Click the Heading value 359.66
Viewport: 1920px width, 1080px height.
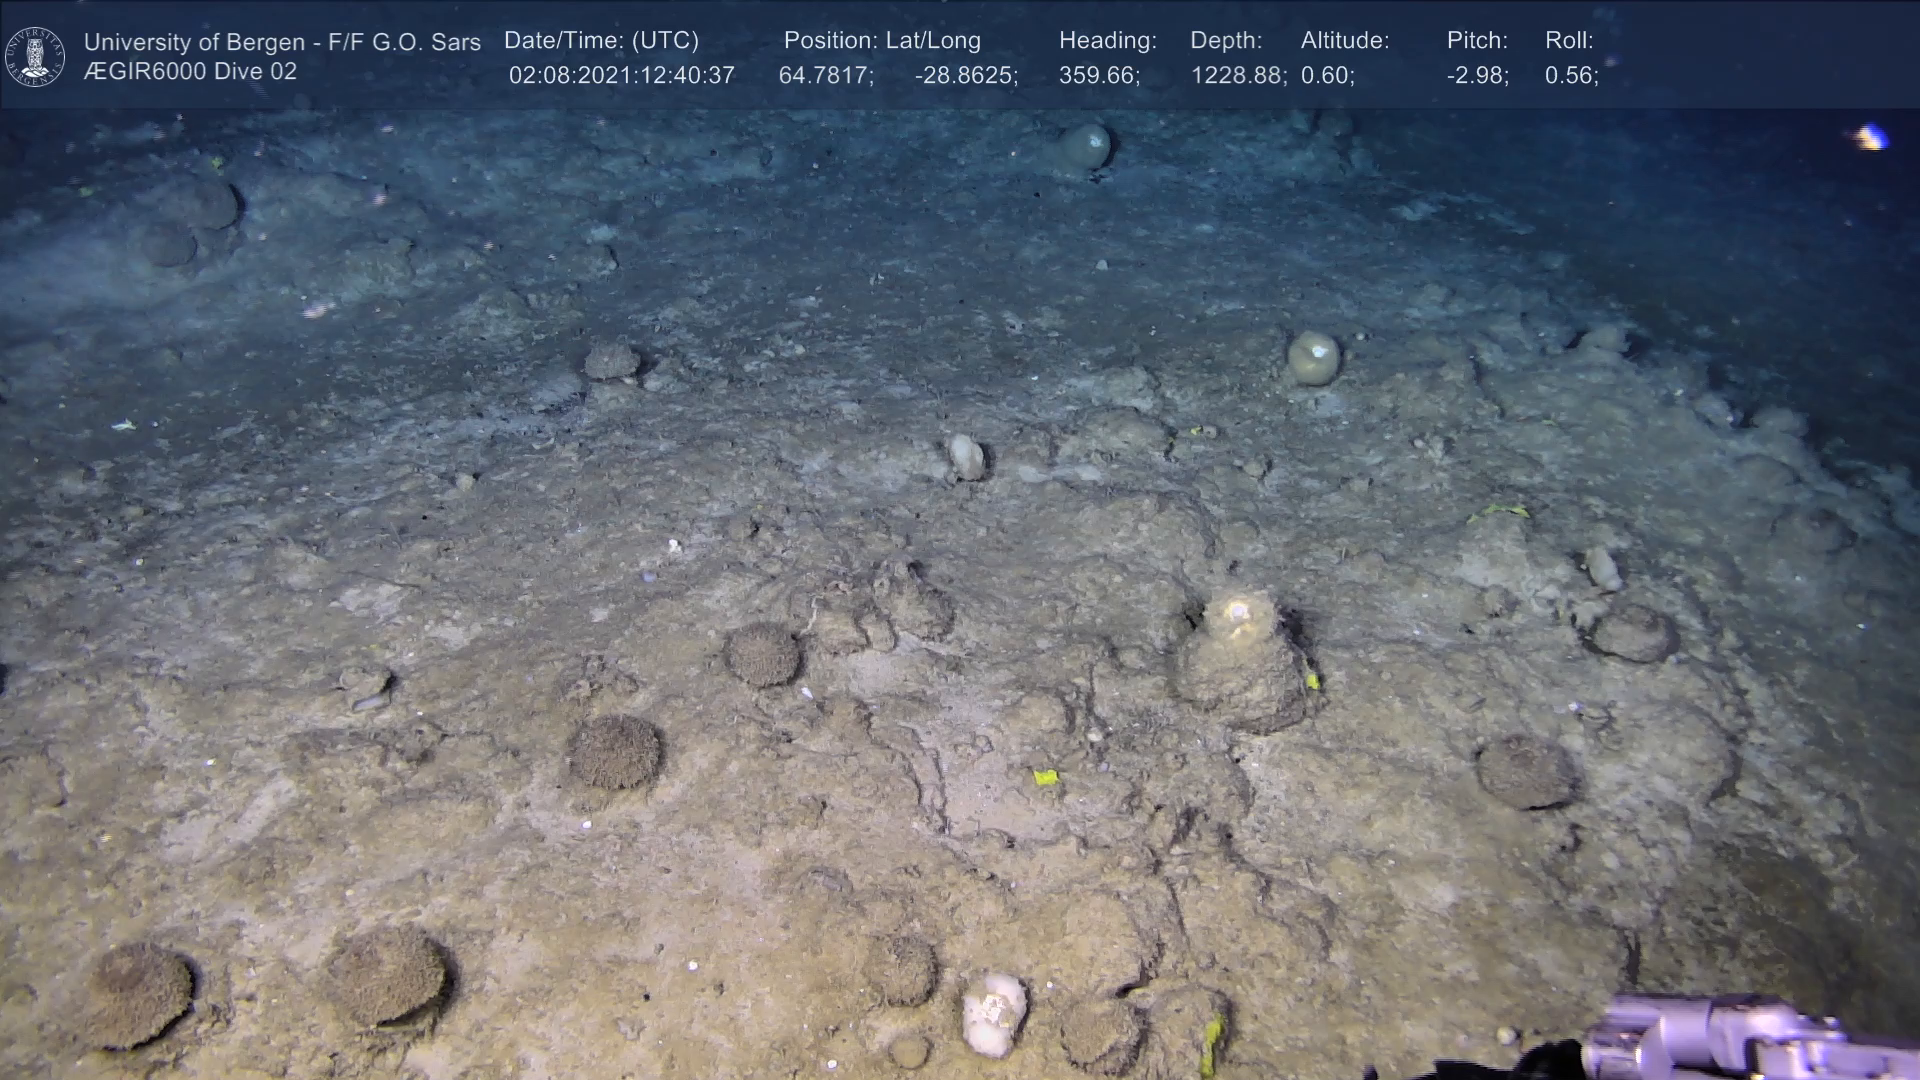(1098, 76)
